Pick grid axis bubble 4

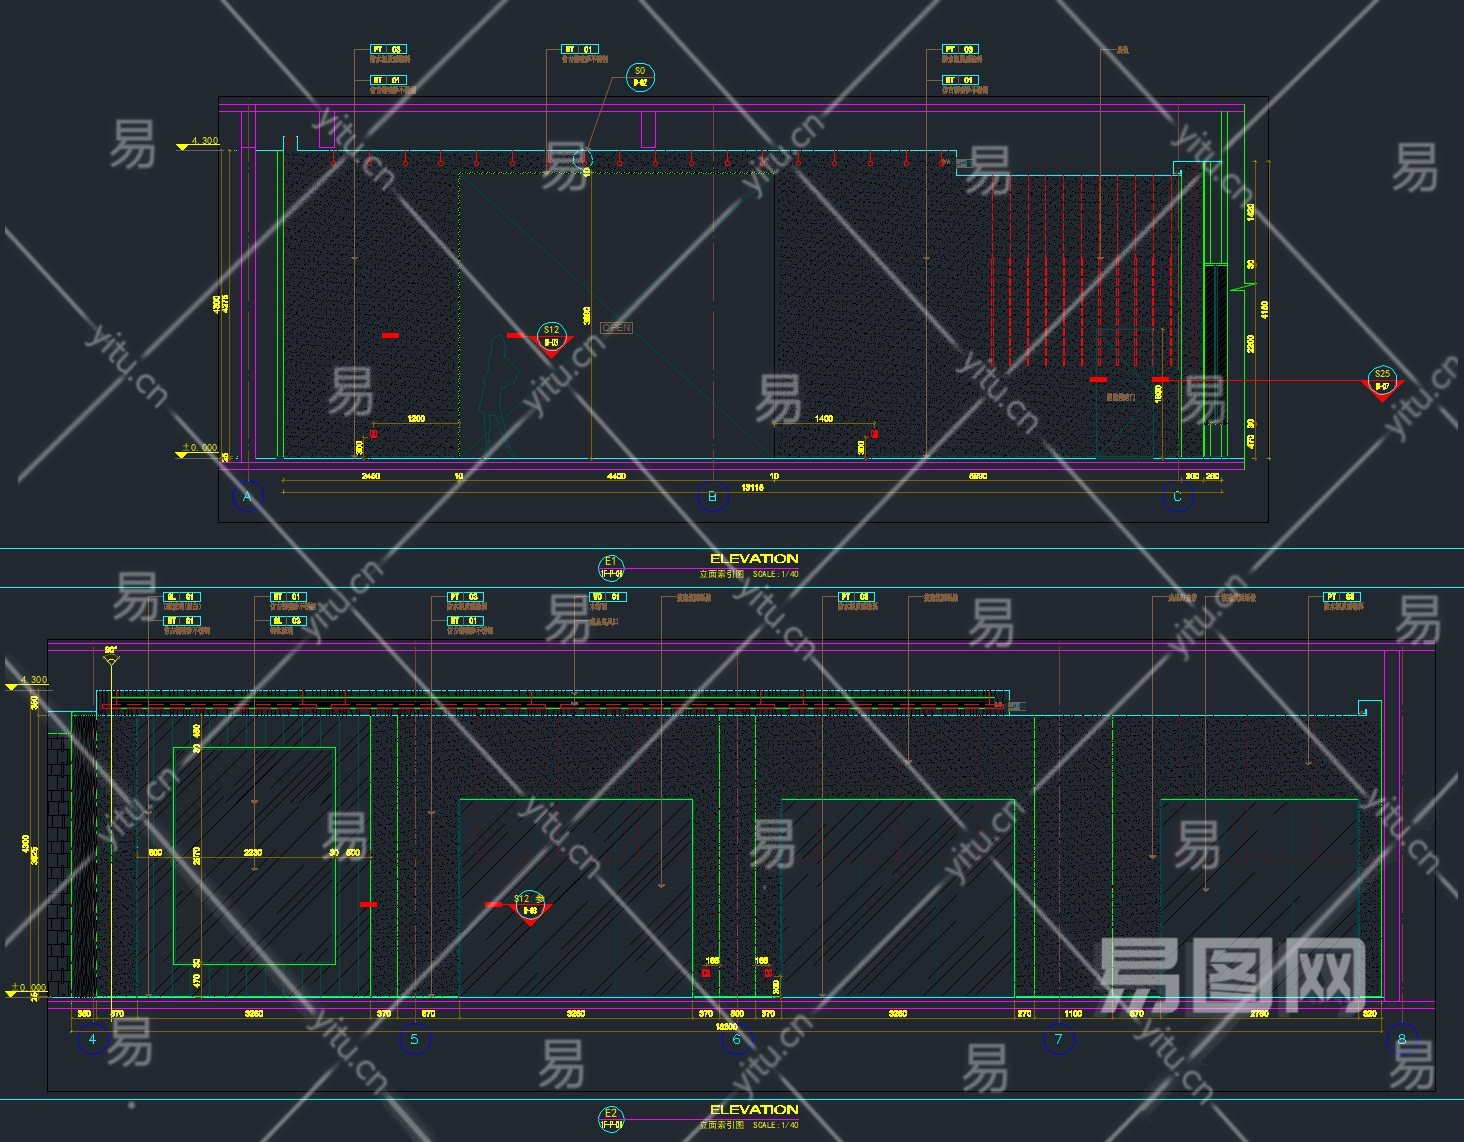click(92, 1039)
